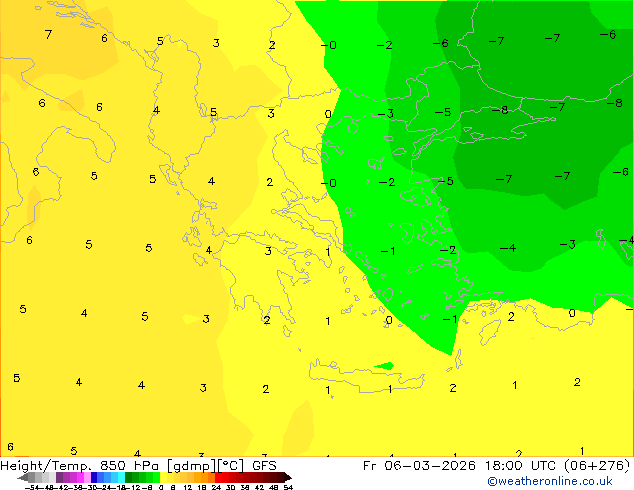This screenshot has width=634, height=490.
Task: Pick the cyan swatch at -18 on legend
Action: tap(122, 477)
